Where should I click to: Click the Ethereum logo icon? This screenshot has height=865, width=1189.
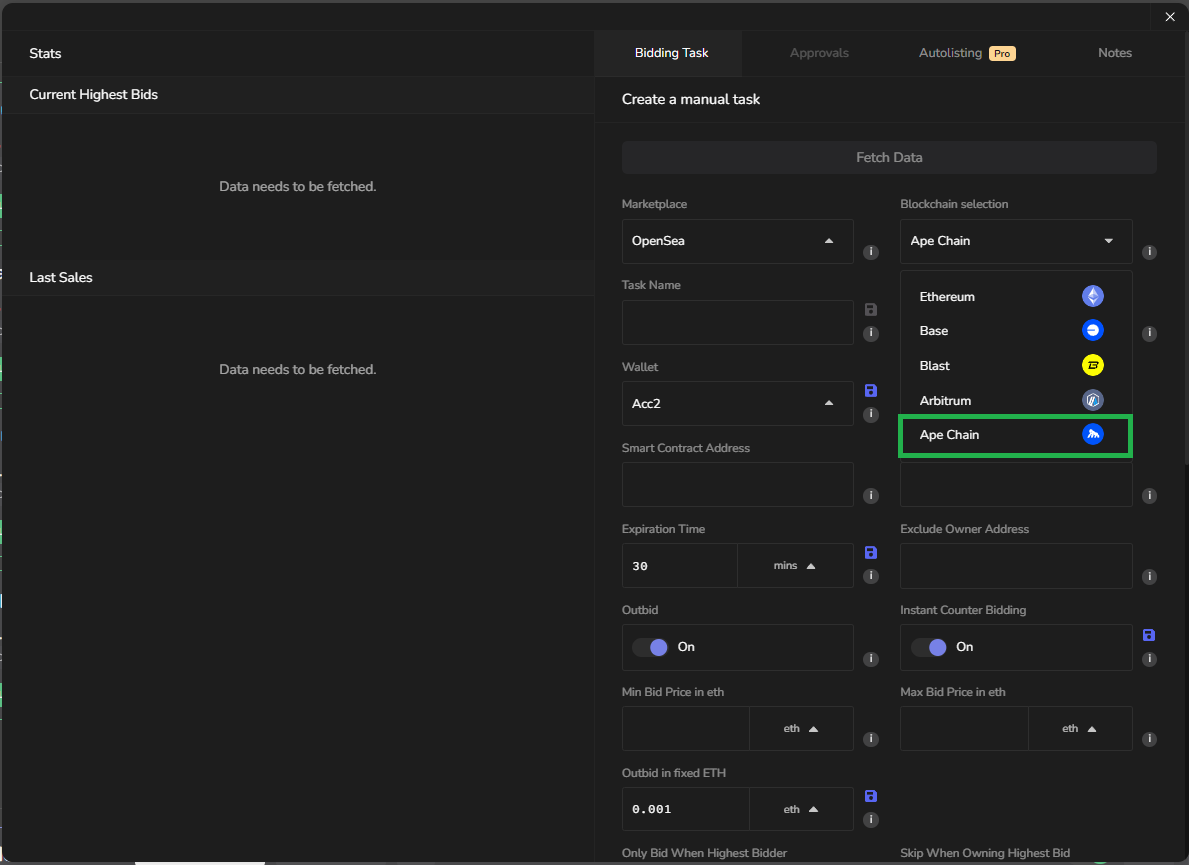pos(1092,296)
